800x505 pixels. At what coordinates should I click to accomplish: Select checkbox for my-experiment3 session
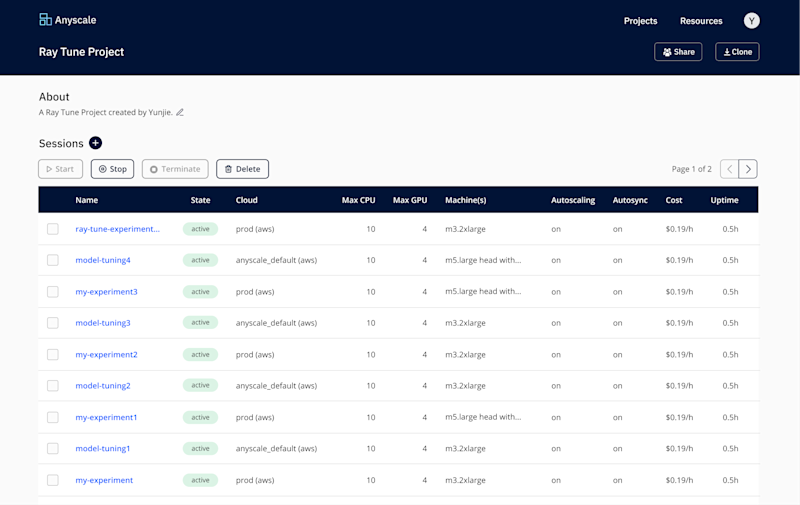(53, 292)
